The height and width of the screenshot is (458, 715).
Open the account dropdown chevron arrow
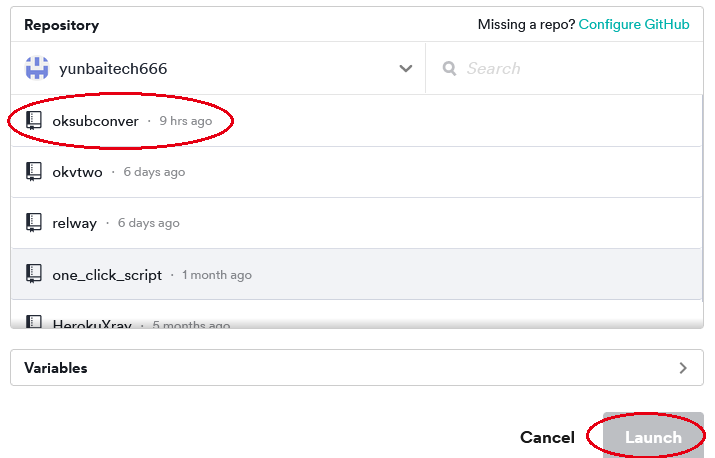pos(406,68)
